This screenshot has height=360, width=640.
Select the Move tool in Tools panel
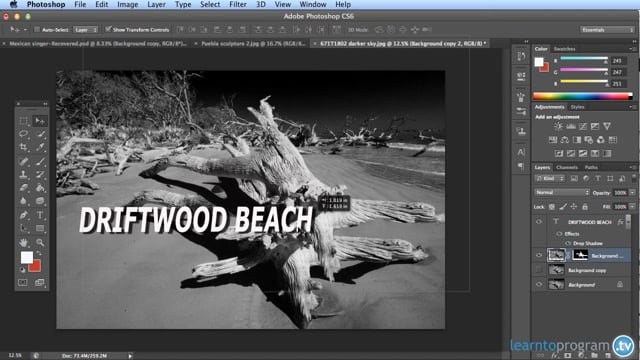point(40,121)
